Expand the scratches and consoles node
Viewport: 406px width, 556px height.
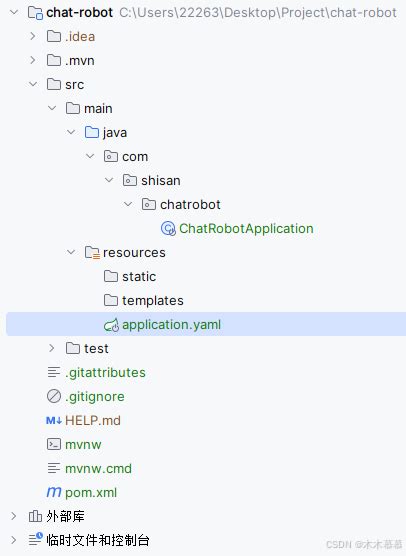13,540
